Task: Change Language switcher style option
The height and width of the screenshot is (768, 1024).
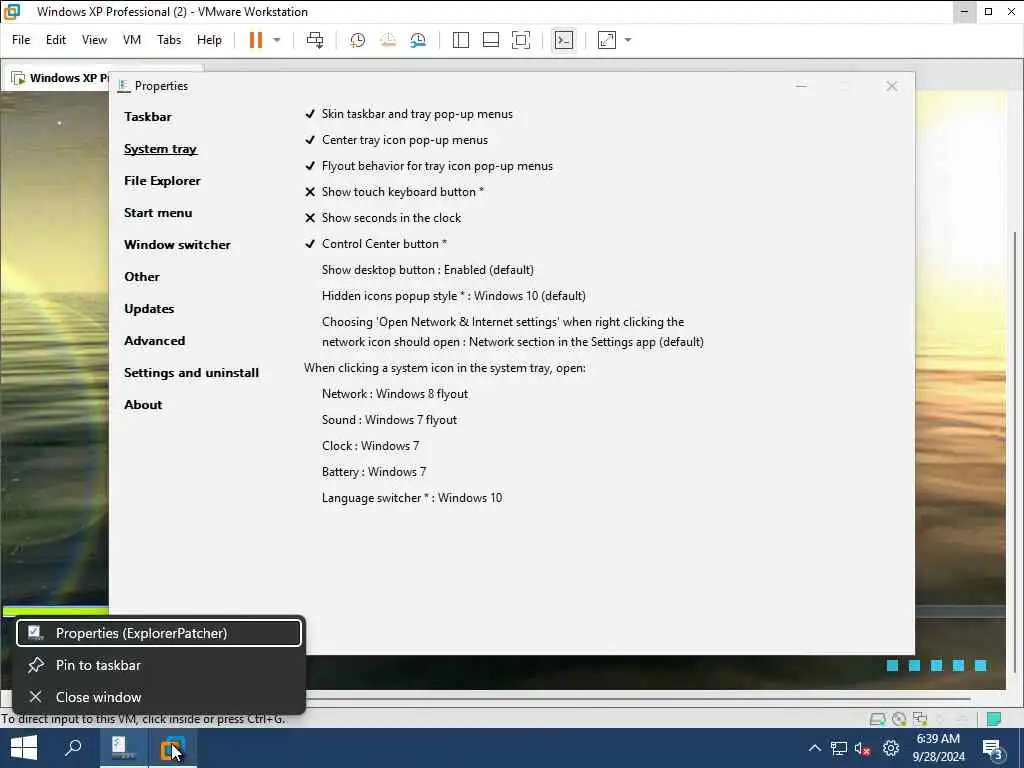Action: pyautogui.click(x=412, y=498)
